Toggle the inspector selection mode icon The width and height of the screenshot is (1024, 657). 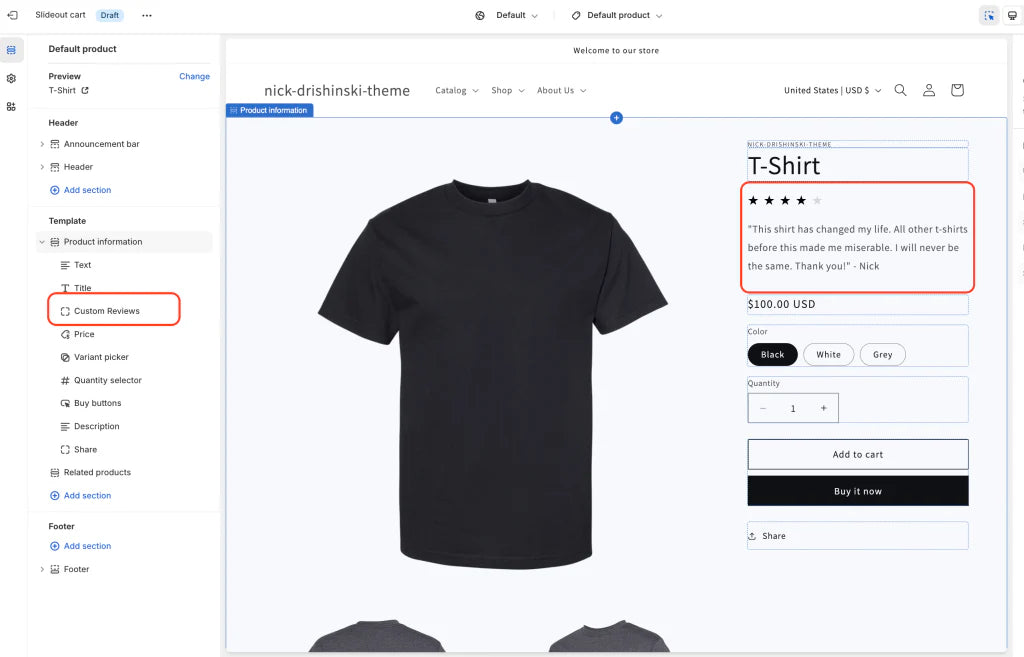(988, 15)
